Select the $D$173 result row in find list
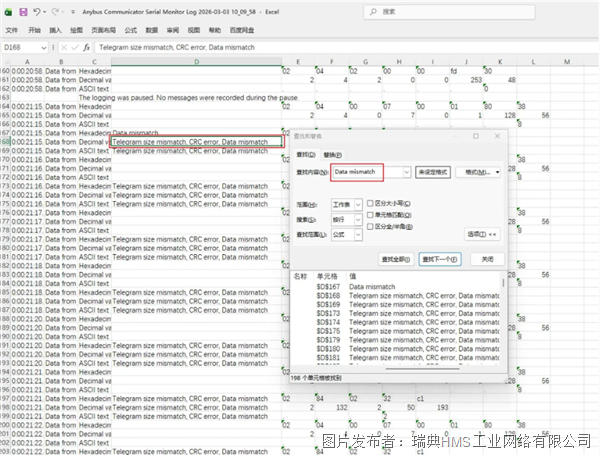The height and width of the screenshot is (455, 600). click(x=397, y=313)
